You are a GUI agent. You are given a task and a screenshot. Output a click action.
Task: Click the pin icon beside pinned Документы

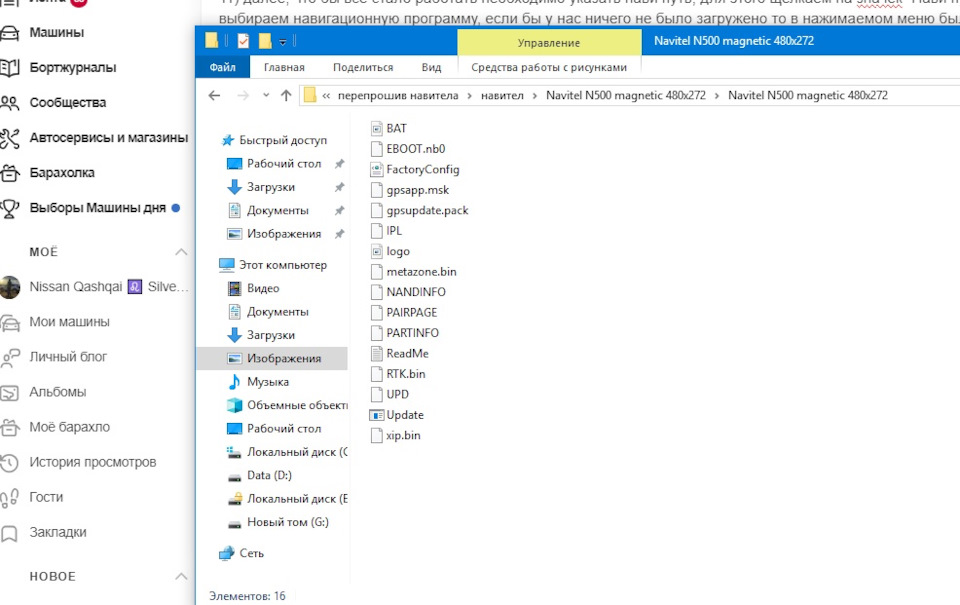pyautogui.click(x=339, y=210)
